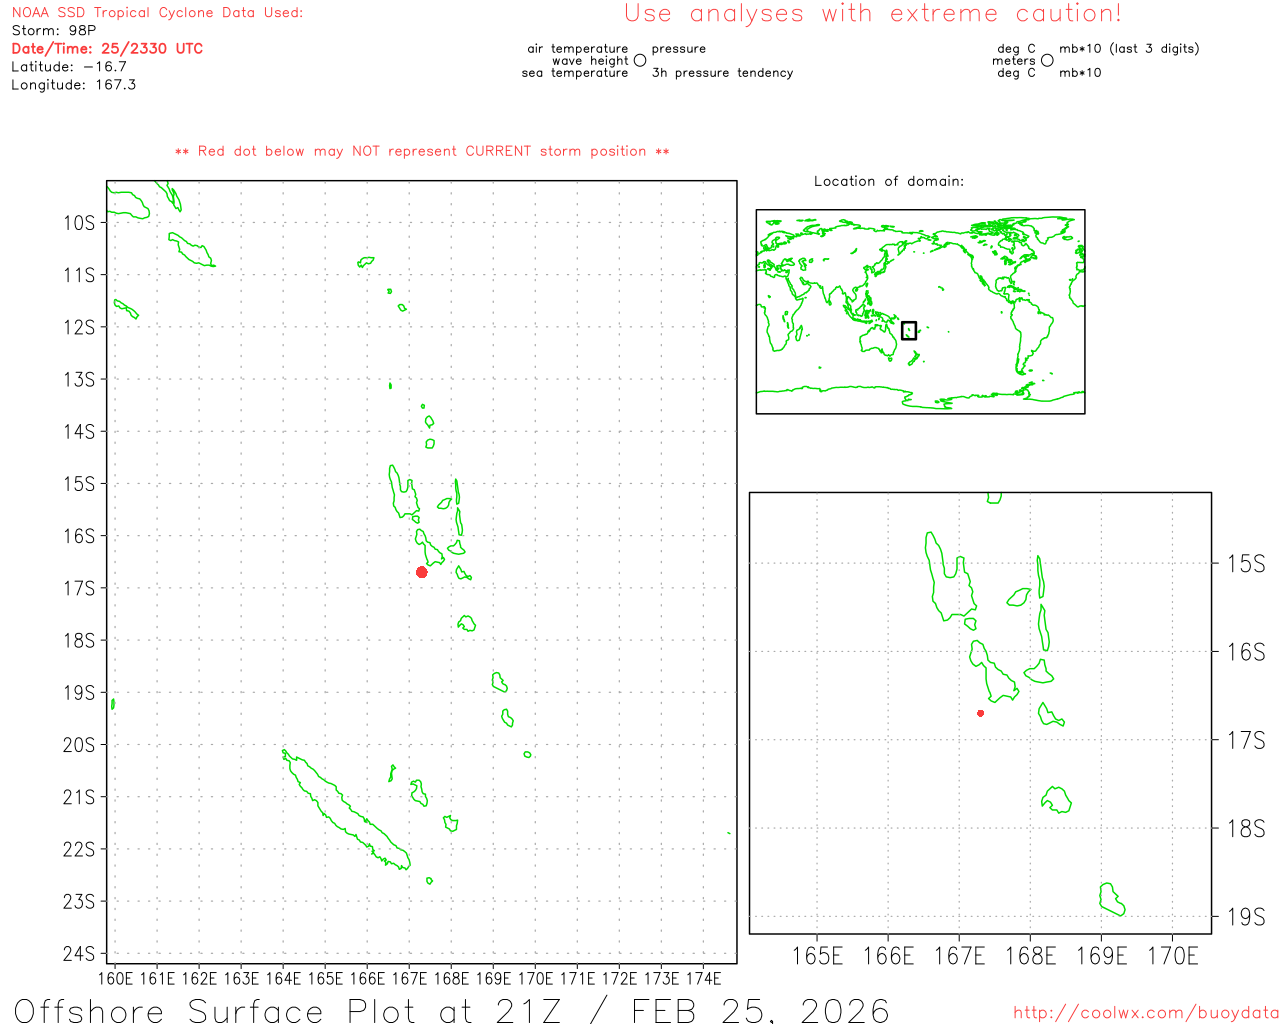Screen dimensions: 1280x1024
Task: Select the black domain rectangle on world map
Action: click(908, 330)
